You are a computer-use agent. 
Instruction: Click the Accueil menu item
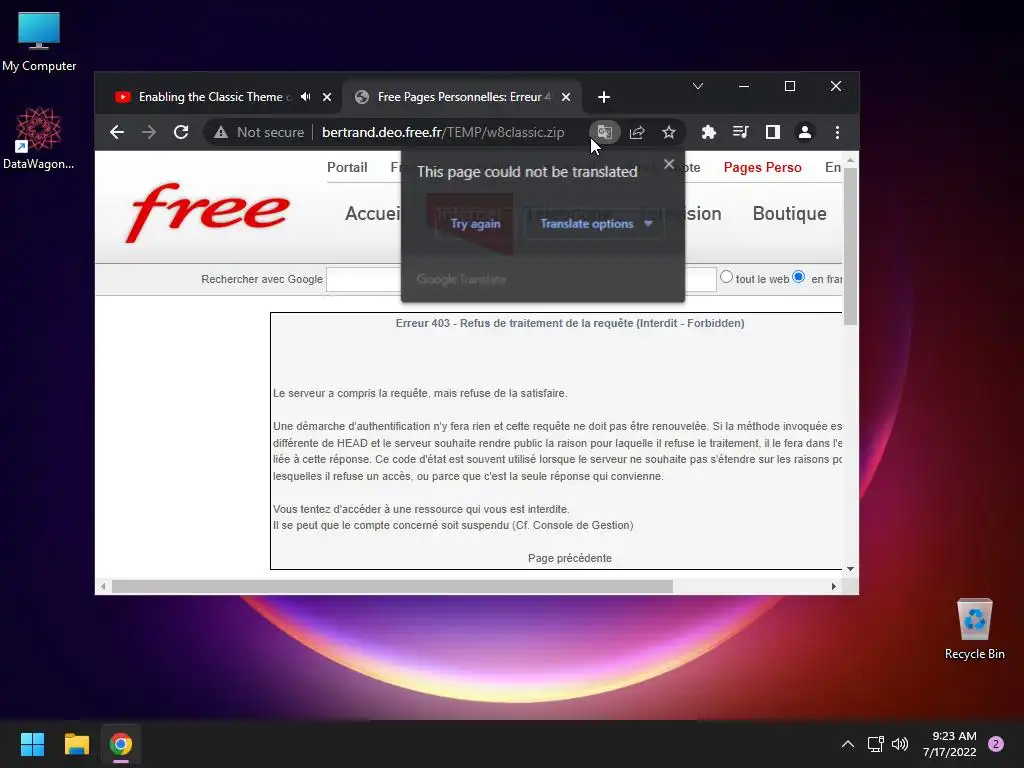click(373, 214)
